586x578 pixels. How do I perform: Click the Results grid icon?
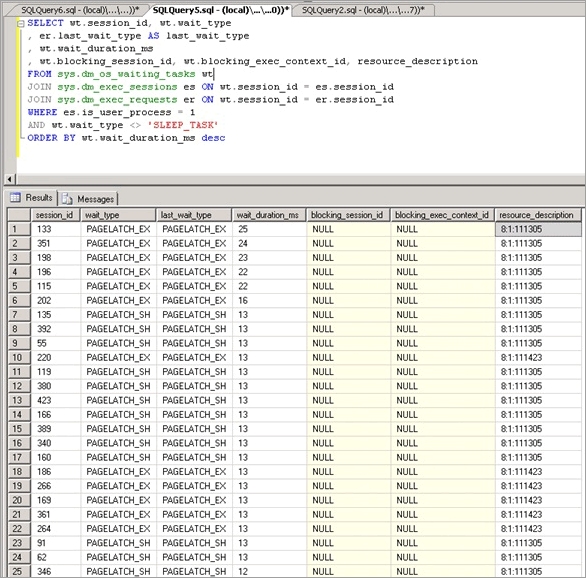coord(15,197)
